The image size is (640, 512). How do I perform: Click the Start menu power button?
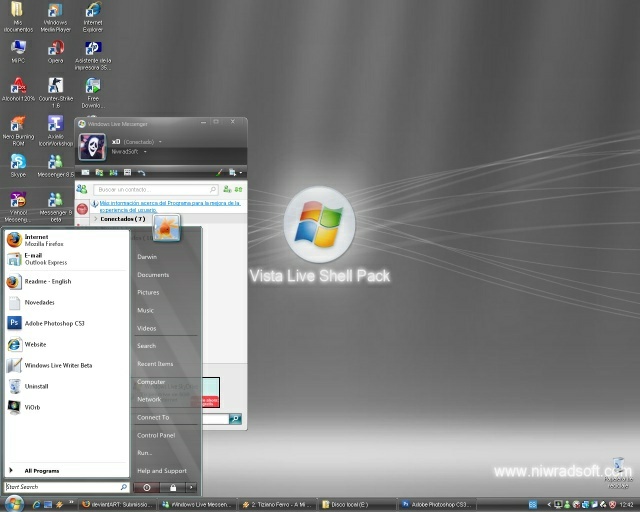(x=147, y=487)
